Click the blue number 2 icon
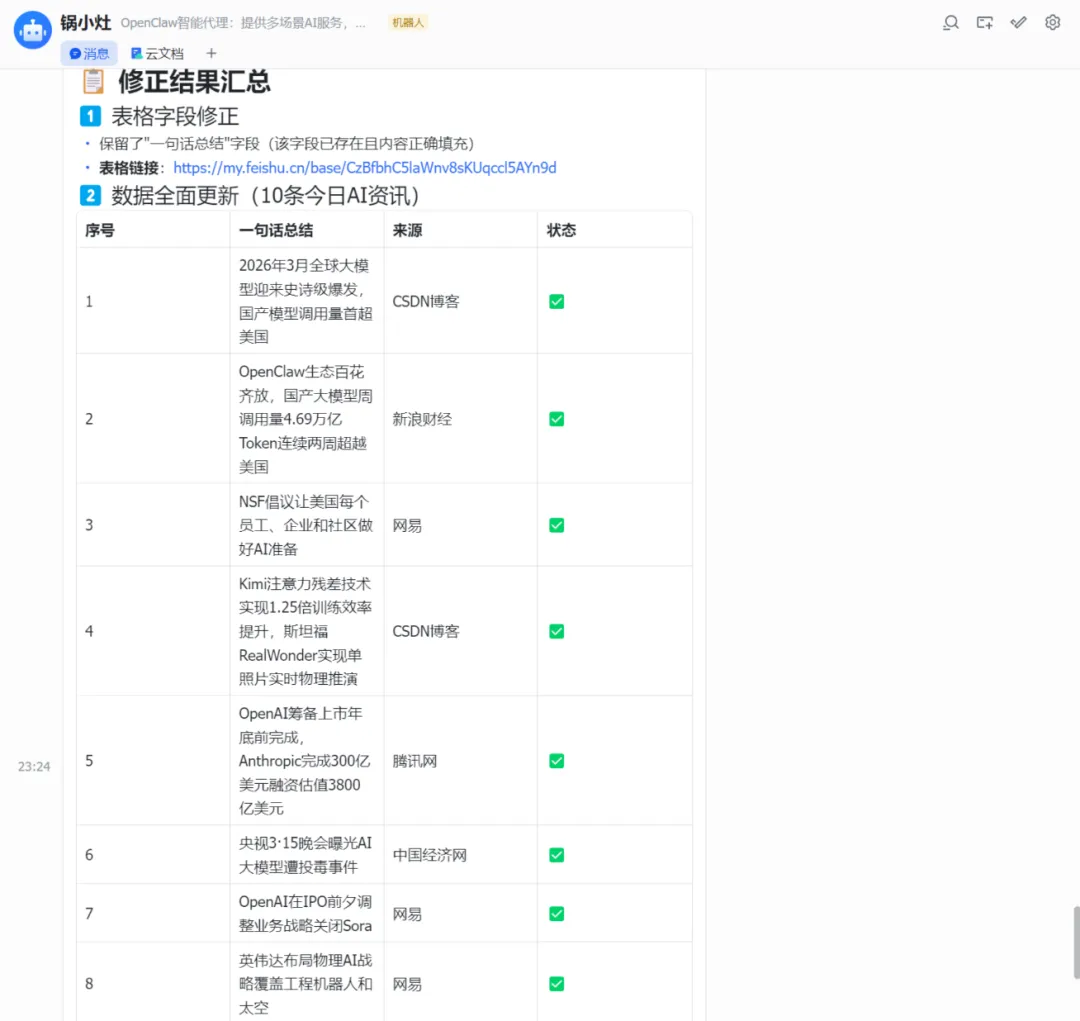Image resolution: width=1080 pixels, height=1021 pixels. coord(90,196)
